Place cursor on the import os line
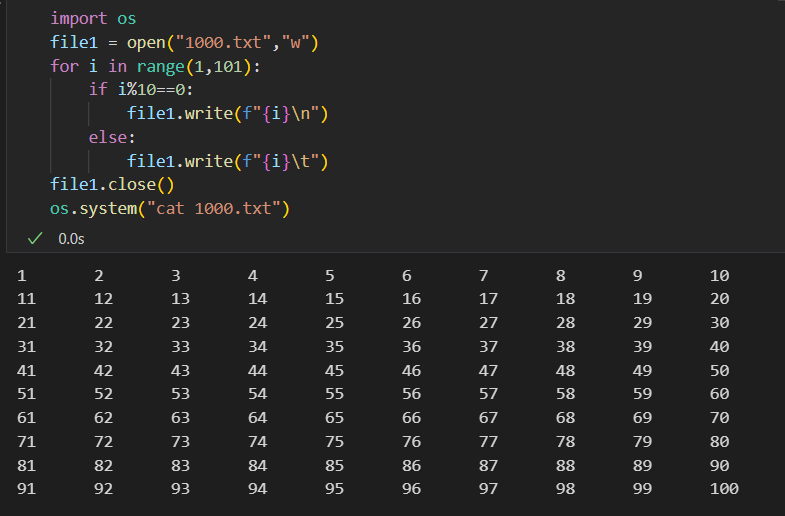The image size is (785, 516). point(93,18)
